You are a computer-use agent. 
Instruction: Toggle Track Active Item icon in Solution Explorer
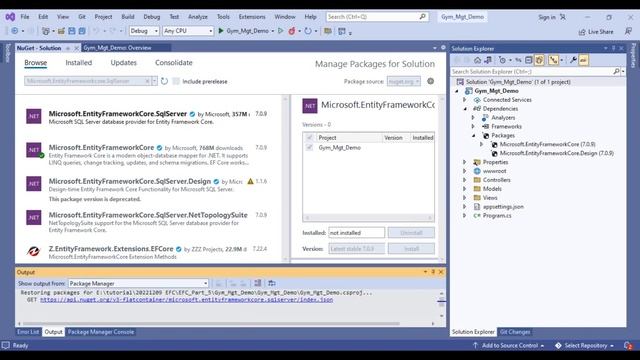click(x=553, y=60)
